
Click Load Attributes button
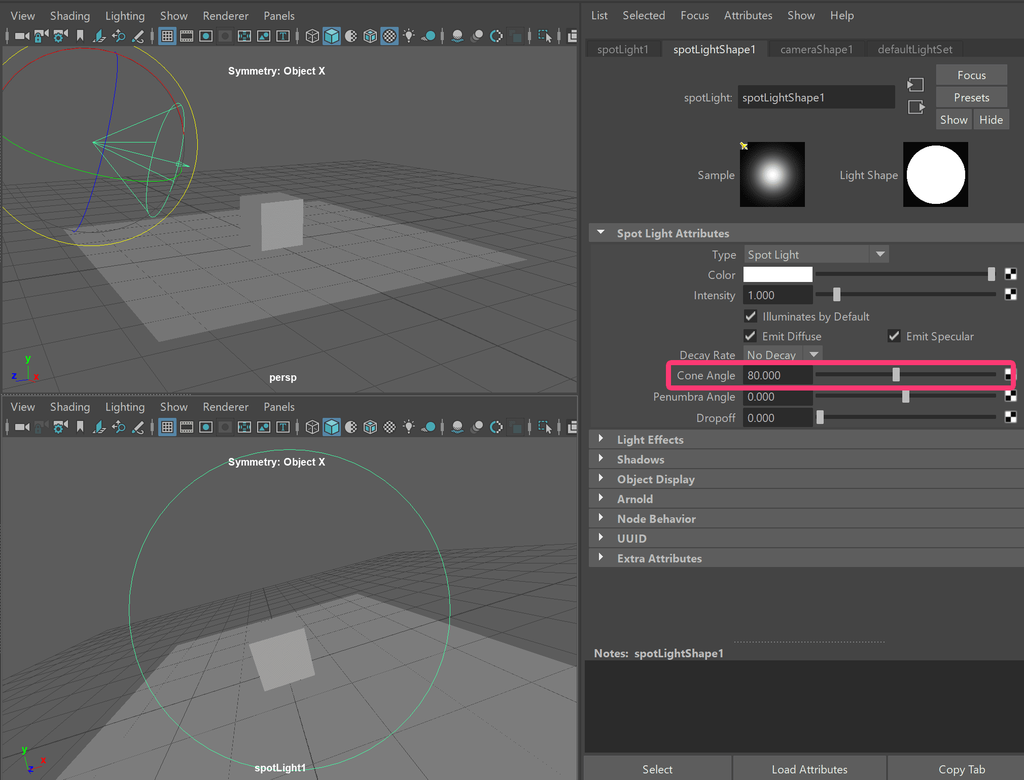tap(809, 769)
